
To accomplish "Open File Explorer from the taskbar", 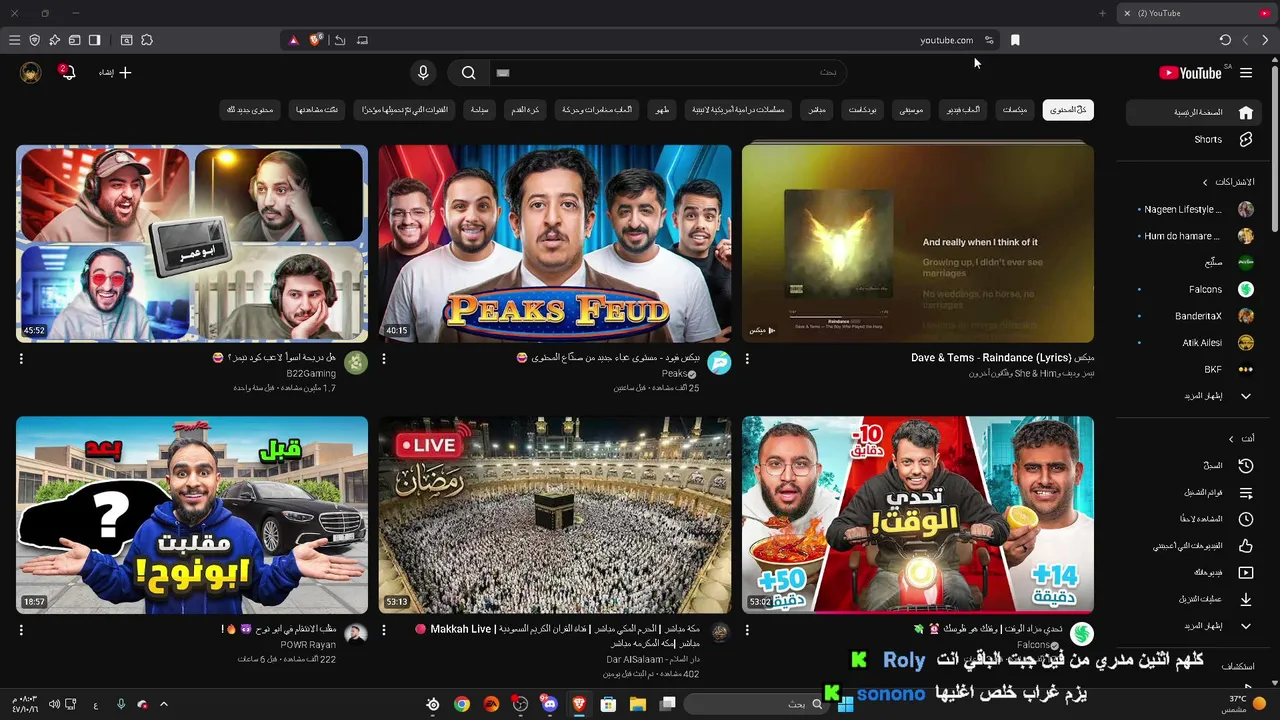I will (637, 704).
